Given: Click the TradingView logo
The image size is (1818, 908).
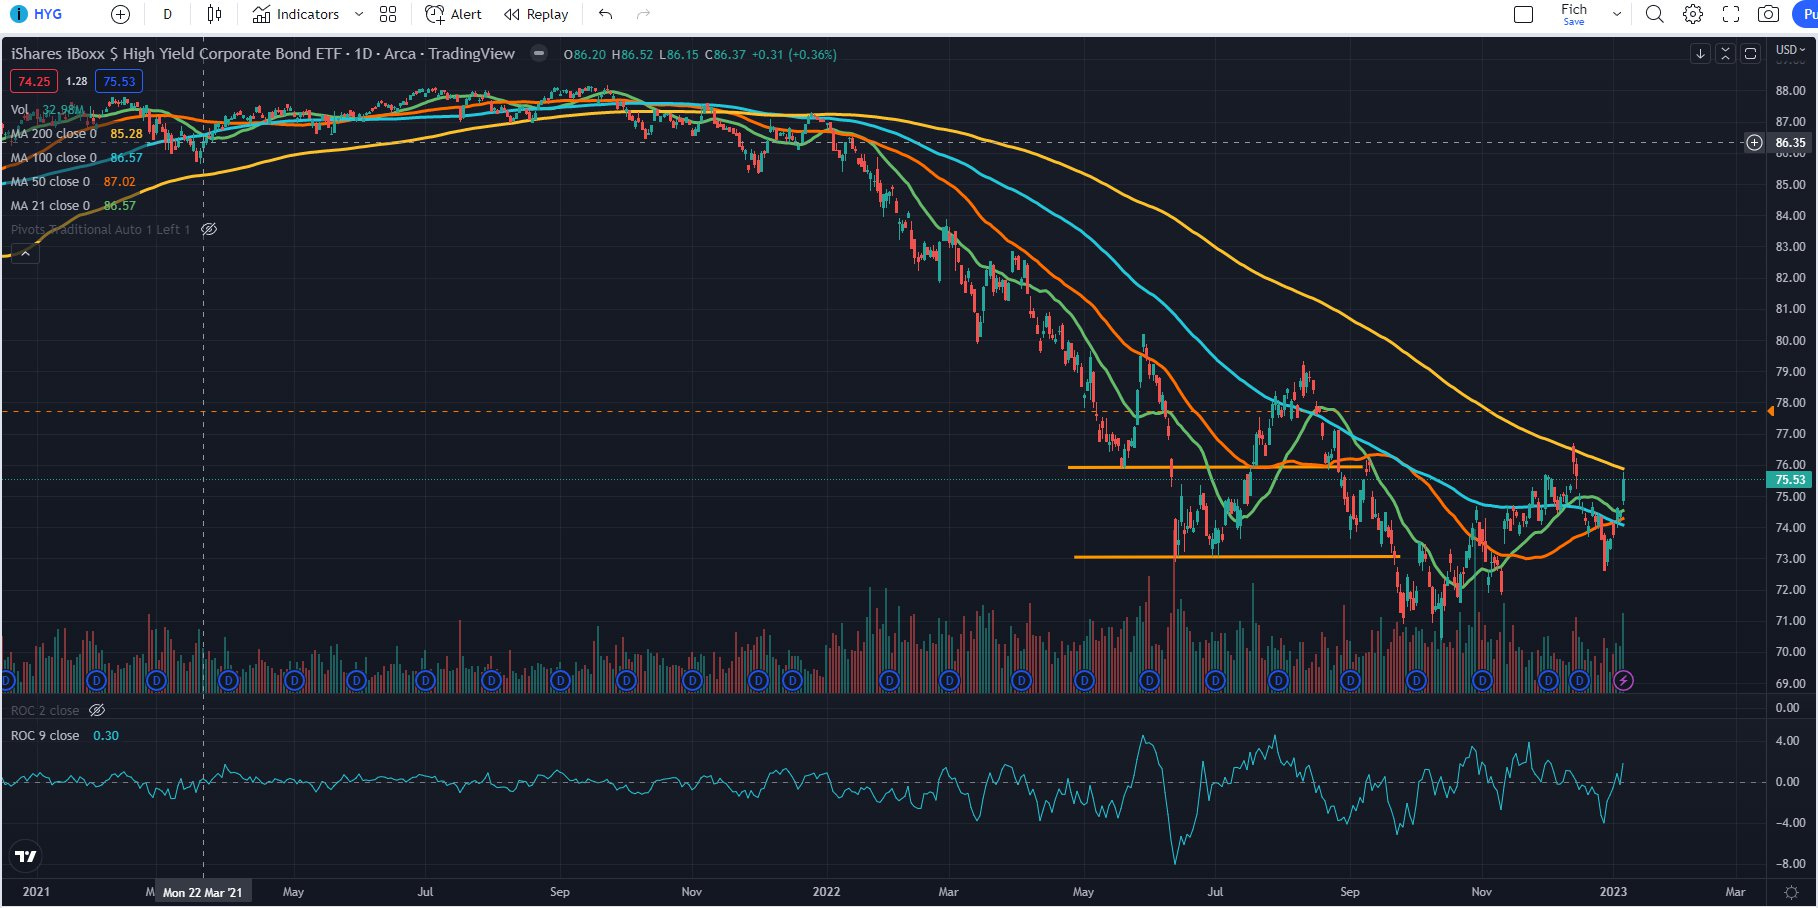Looking at the screenshot, I should pyautogui.click(x=26, y=856).
